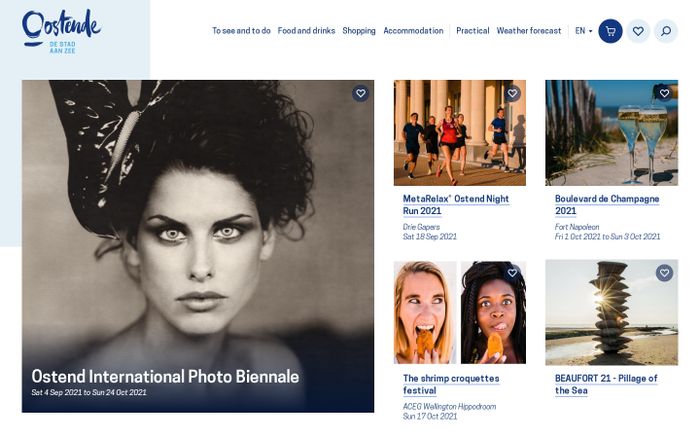Open the Food and drinks menu
The image size is (700, 438).
coord(306,31)
